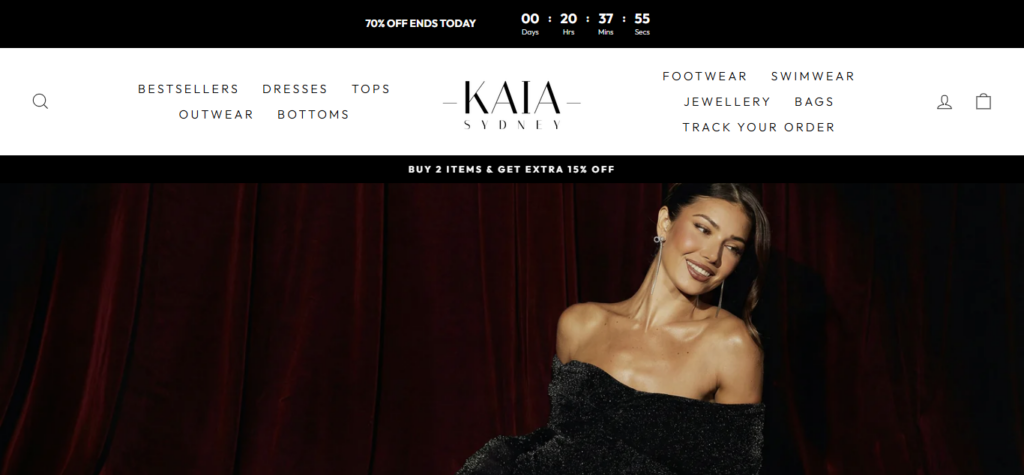The width and height of the screenshot is (1024, 475).
Task: Open the shopping bag cart icon
Action: tap(984, 101)
